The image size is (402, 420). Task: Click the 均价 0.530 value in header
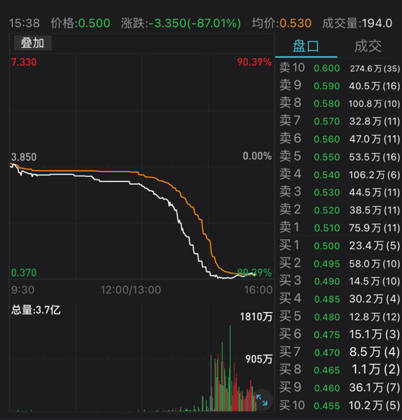tap(295, 23)
